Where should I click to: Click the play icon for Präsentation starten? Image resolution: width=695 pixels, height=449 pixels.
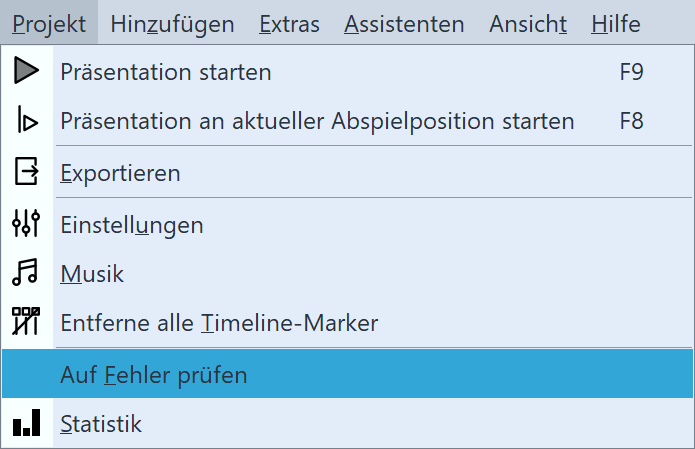tap(27, 72)
